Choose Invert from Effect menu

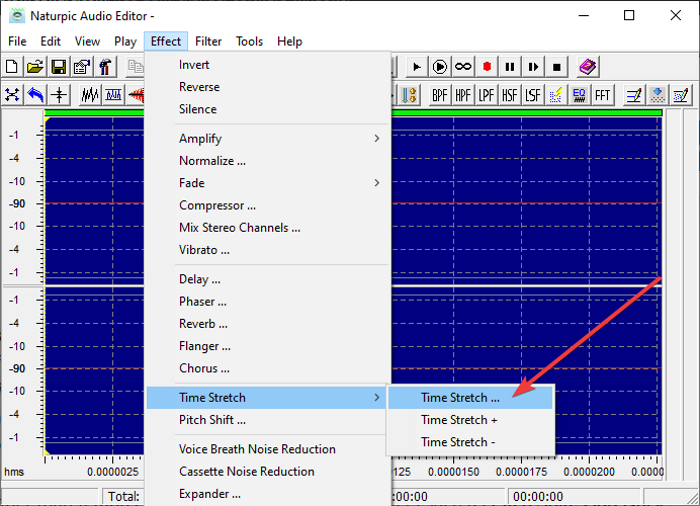click(x=268, y=65)
